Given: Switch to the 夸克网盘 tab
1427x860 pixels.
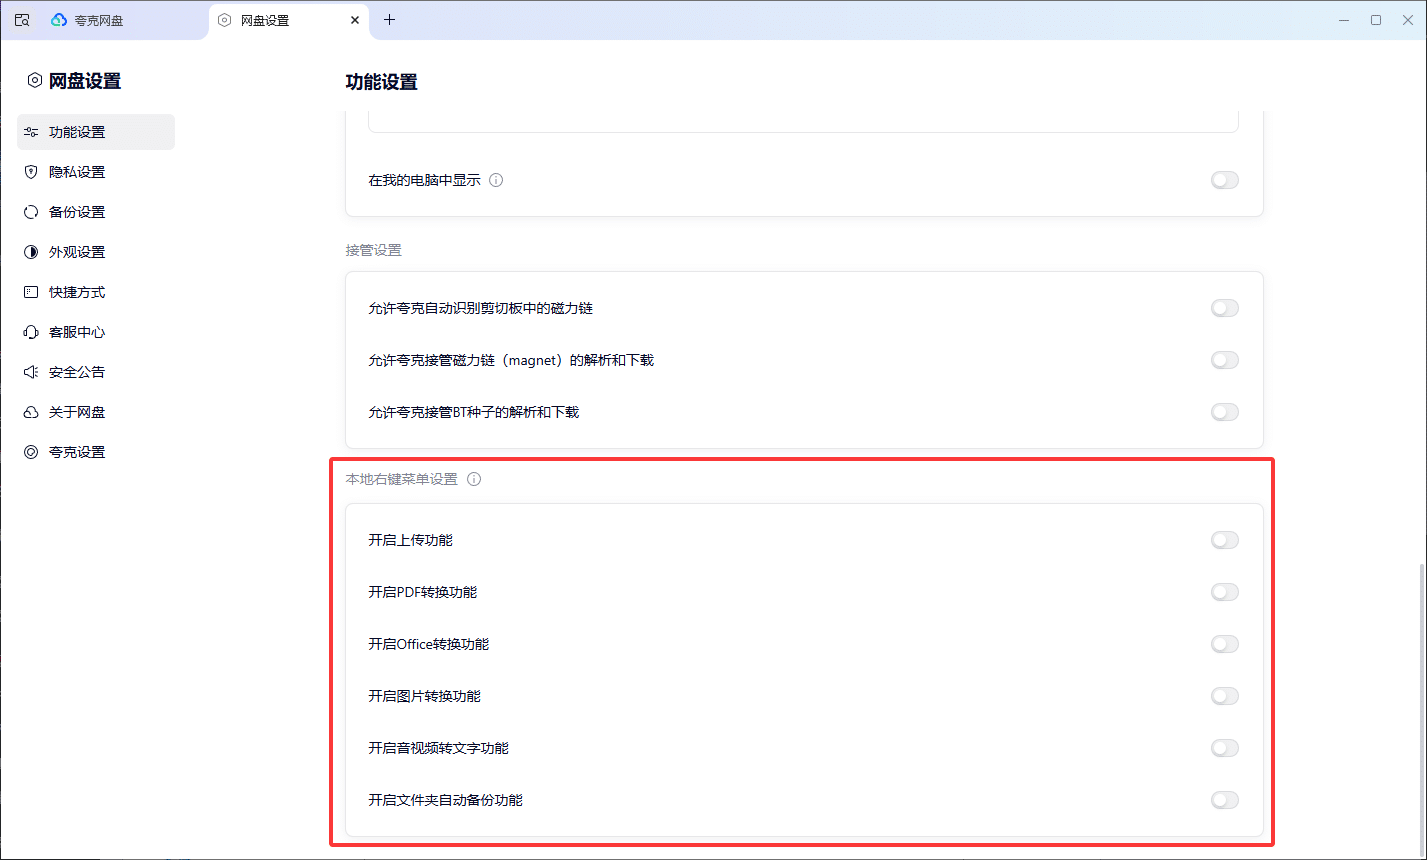Looking at the screenshot, I should [x=100, y=19].
